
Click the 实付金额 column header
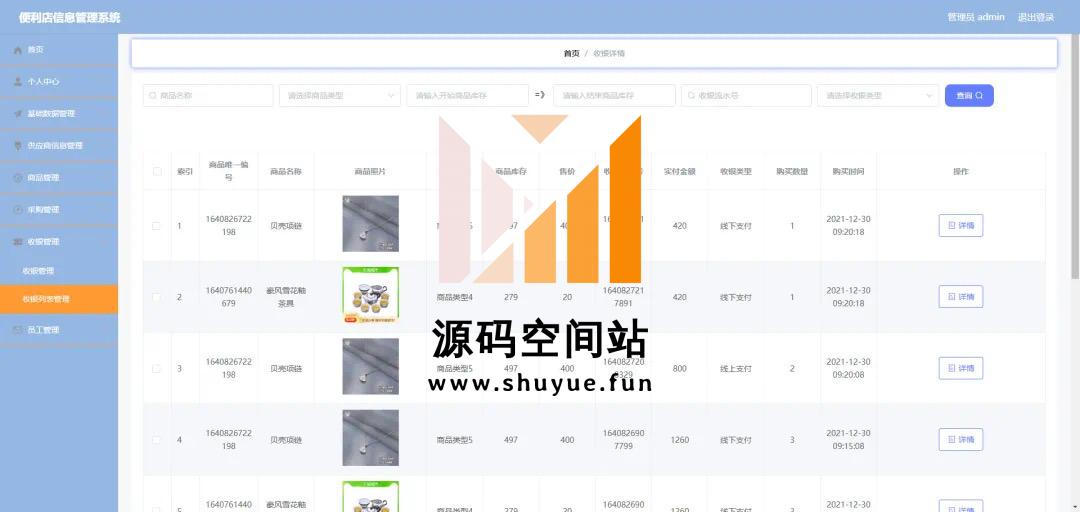[x=680, y=172]
